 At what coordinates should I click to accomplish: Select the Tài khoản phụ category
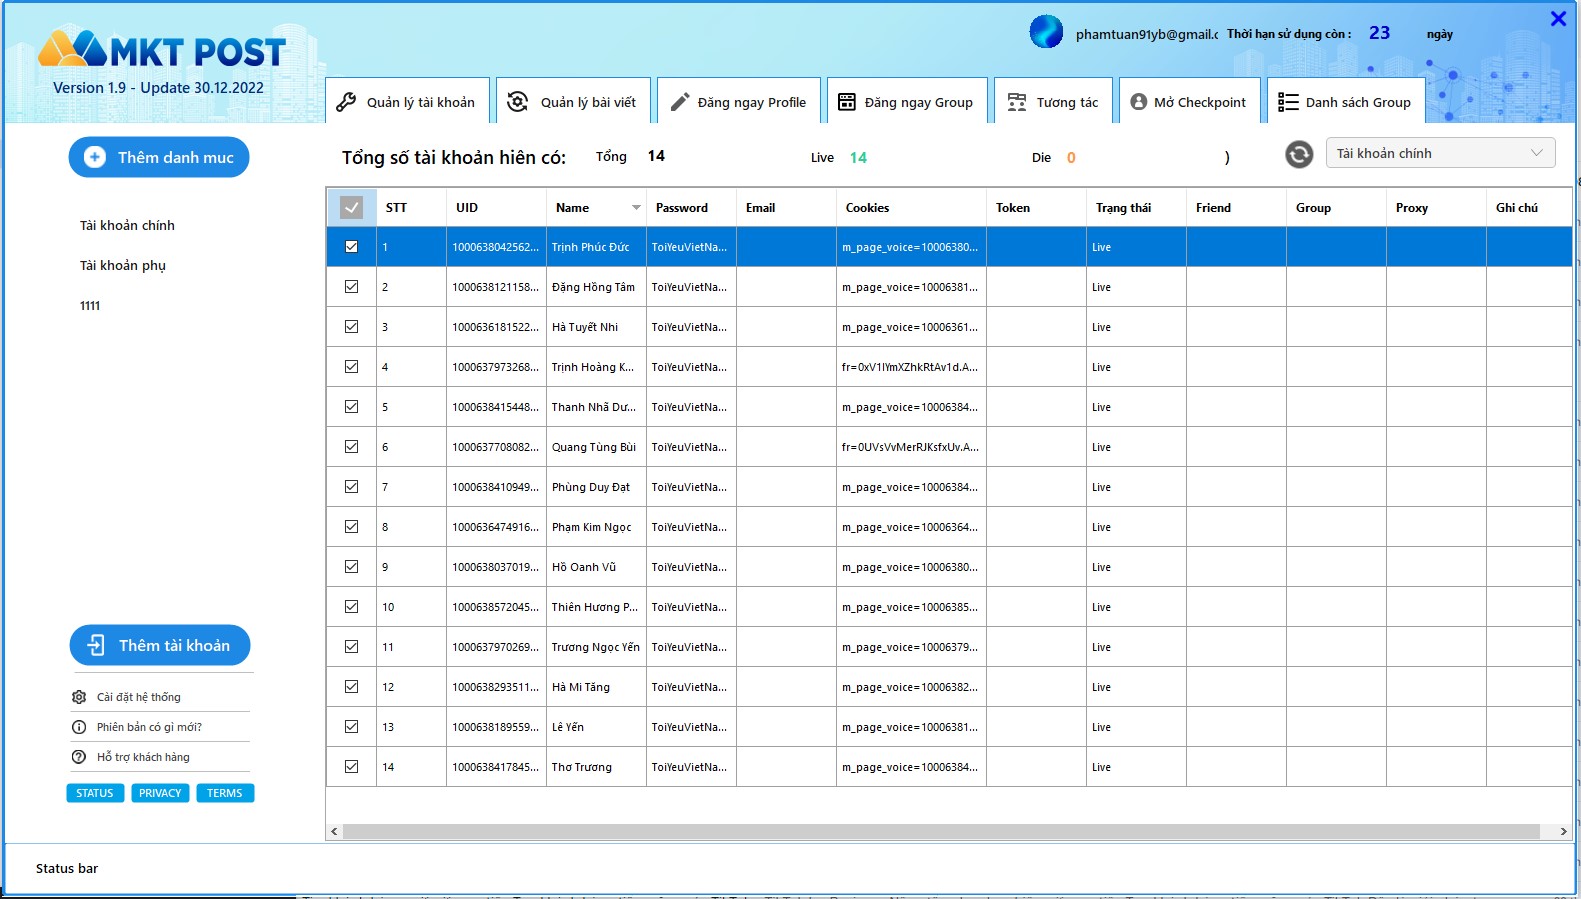tap(123, 265)
